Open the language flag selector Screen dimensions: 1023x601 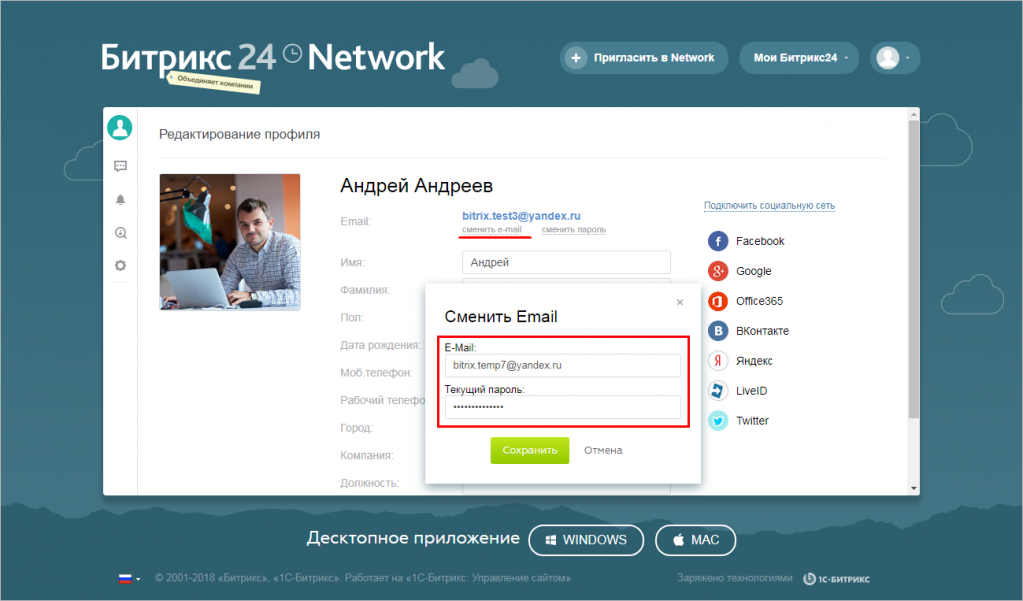pos(129,578)
